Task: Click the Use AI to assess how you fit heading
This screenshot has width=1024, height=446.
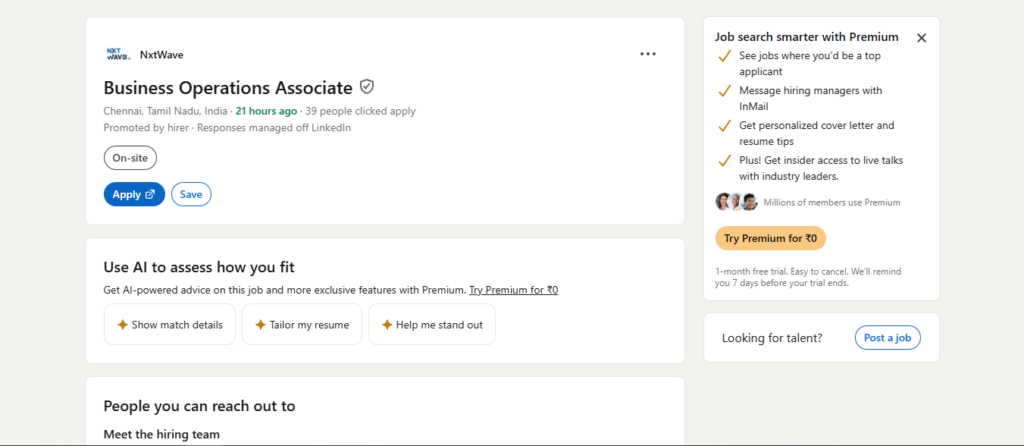Action: [x=199, y=267]
